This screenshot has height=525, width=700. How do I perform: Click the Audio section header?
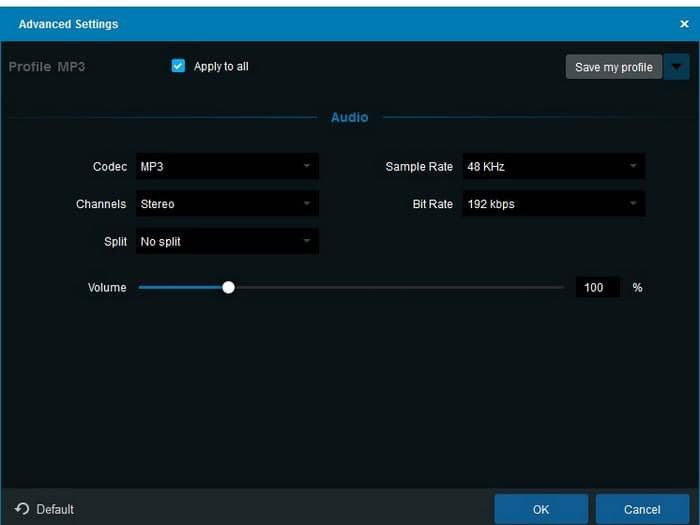pyautogui.click(x=349, y=117)
